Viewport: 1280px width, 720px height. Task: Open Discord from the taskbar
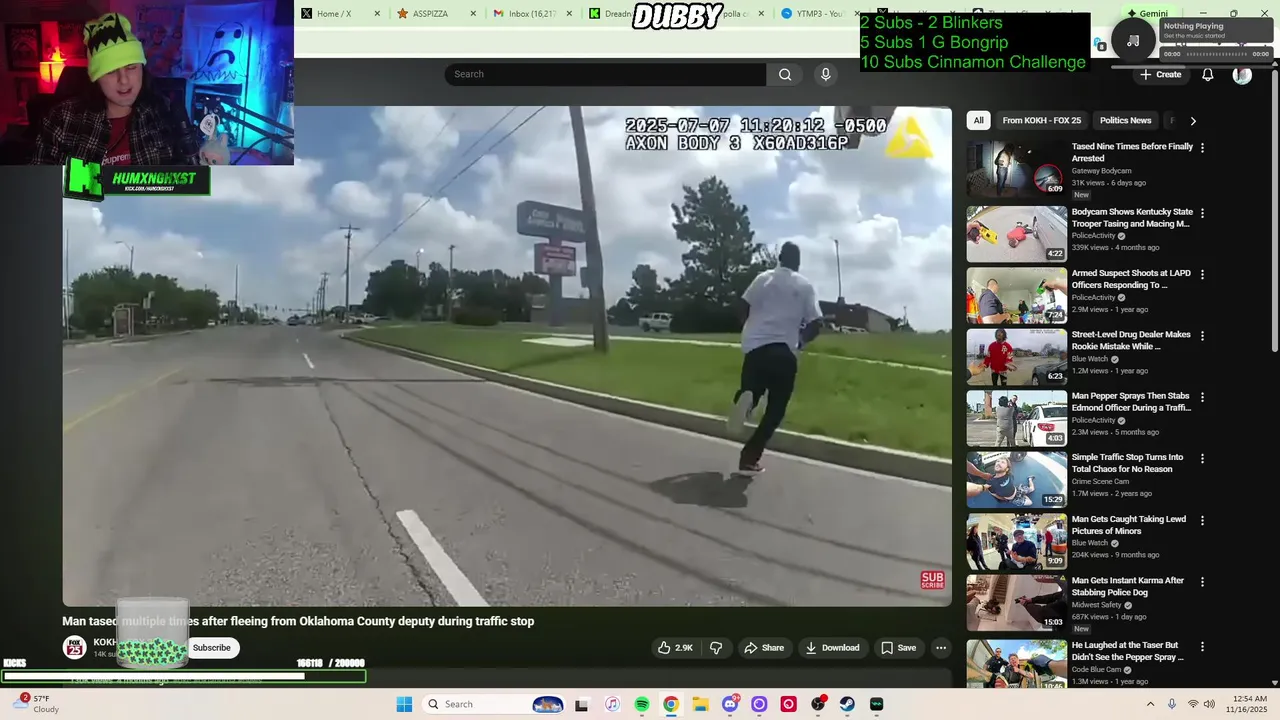coord(730,704)
